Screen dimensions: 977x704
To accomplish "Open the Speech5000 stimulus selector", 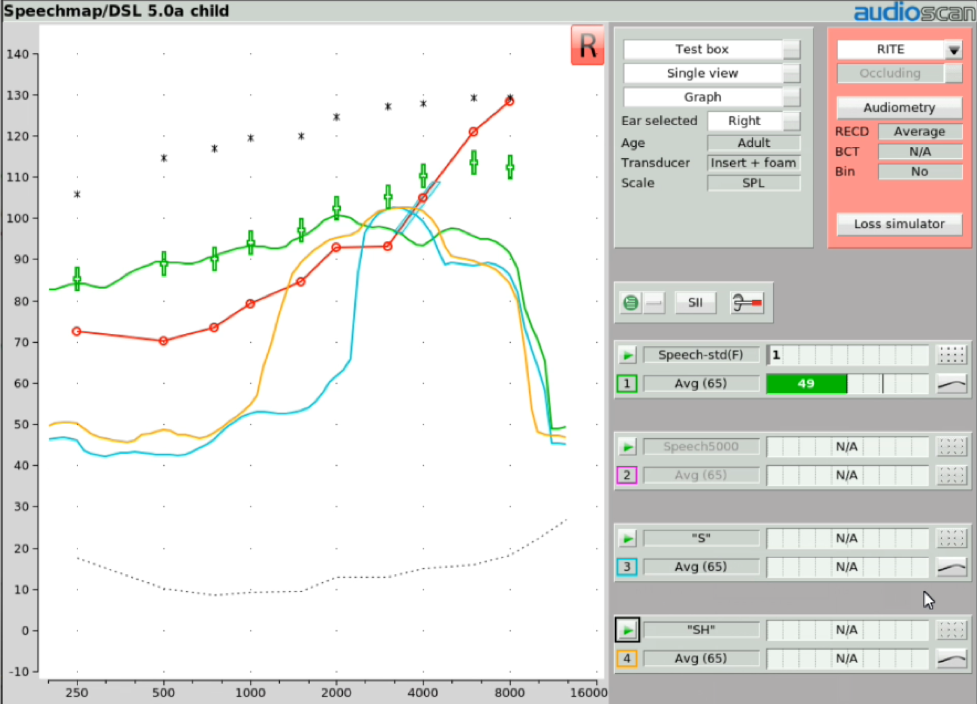I will (701, 447).
